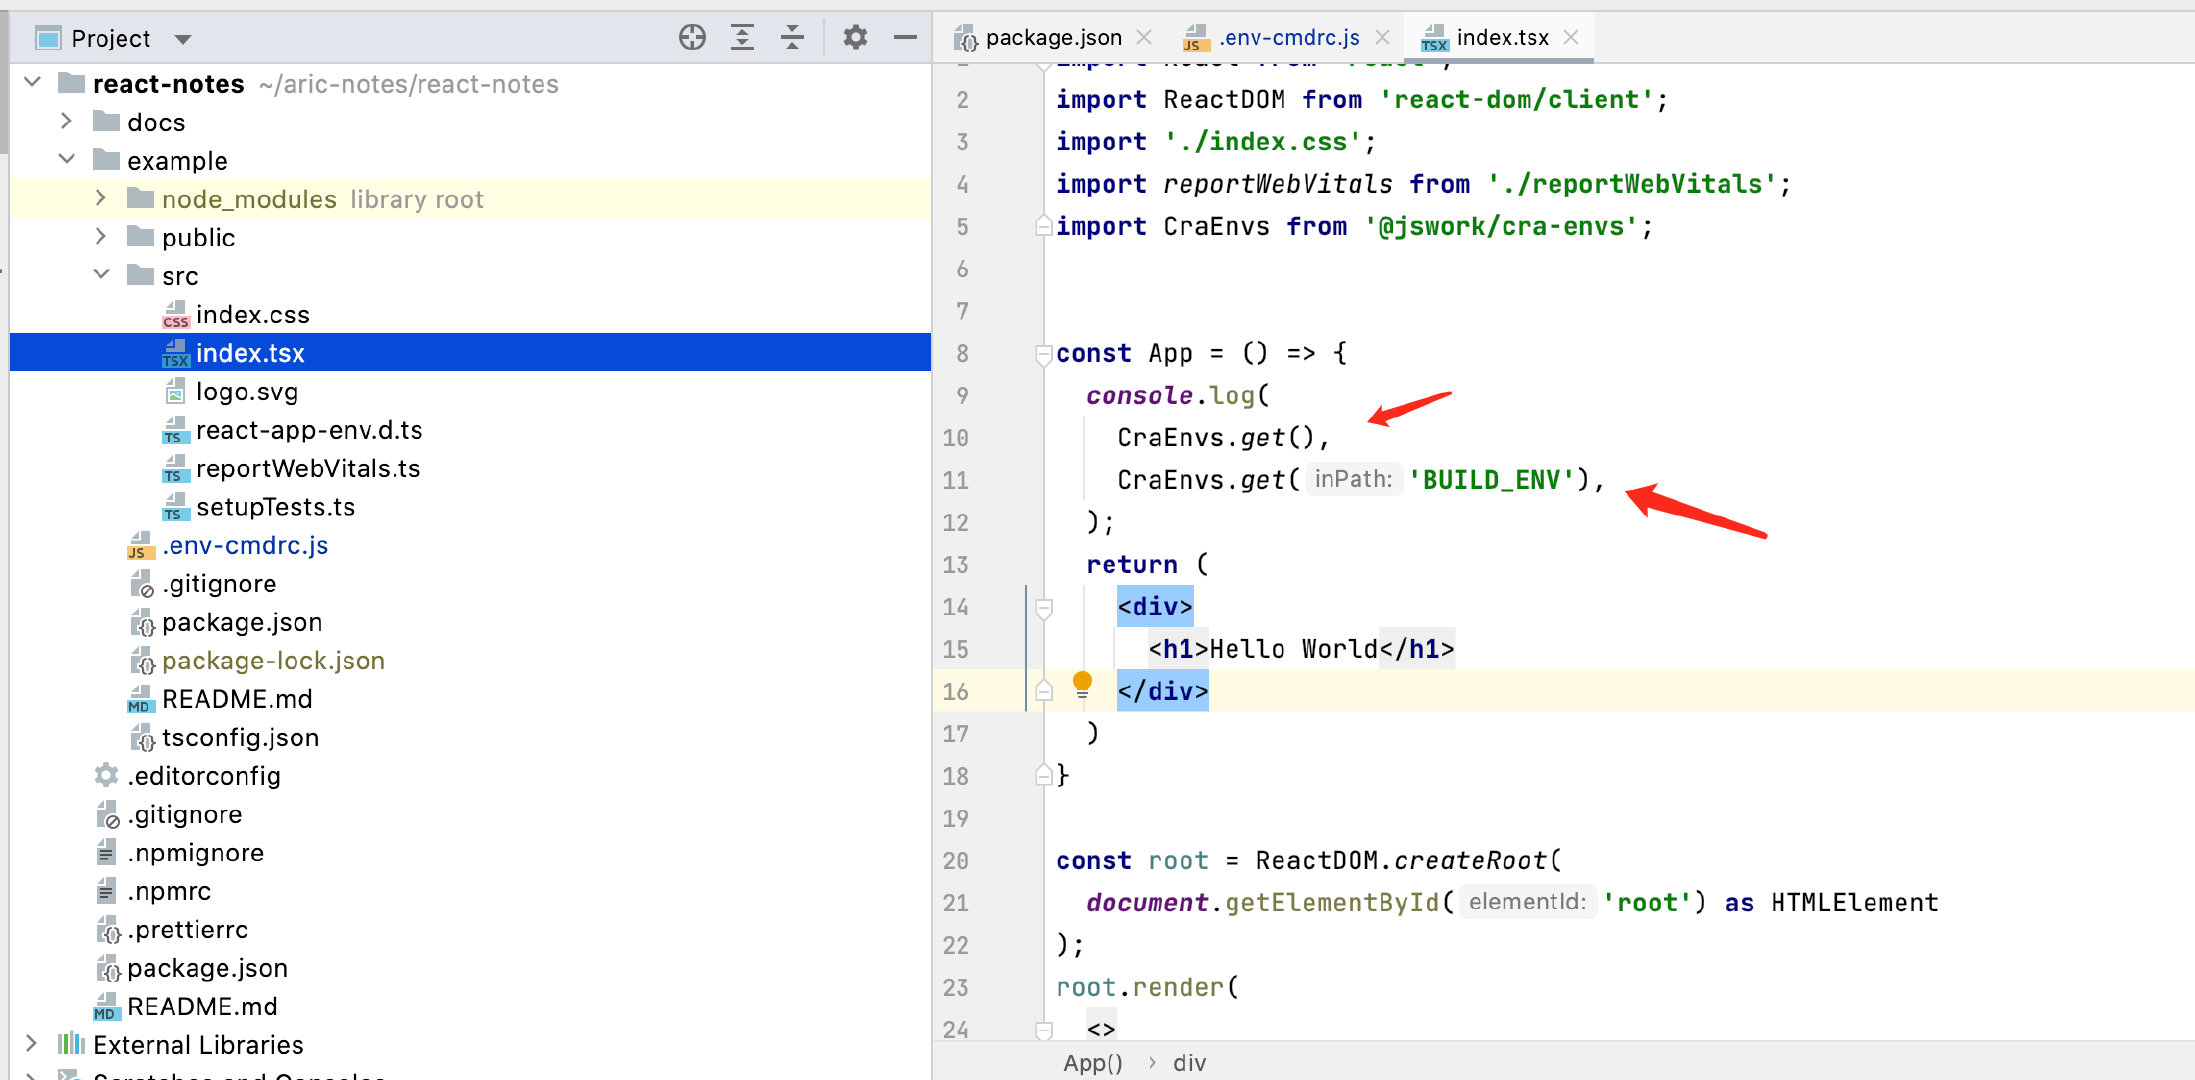This screenshot has width=2195, height=1080.
Task: Click the 'BUILD_ENV' string in code
Action: pos(1491,480)
